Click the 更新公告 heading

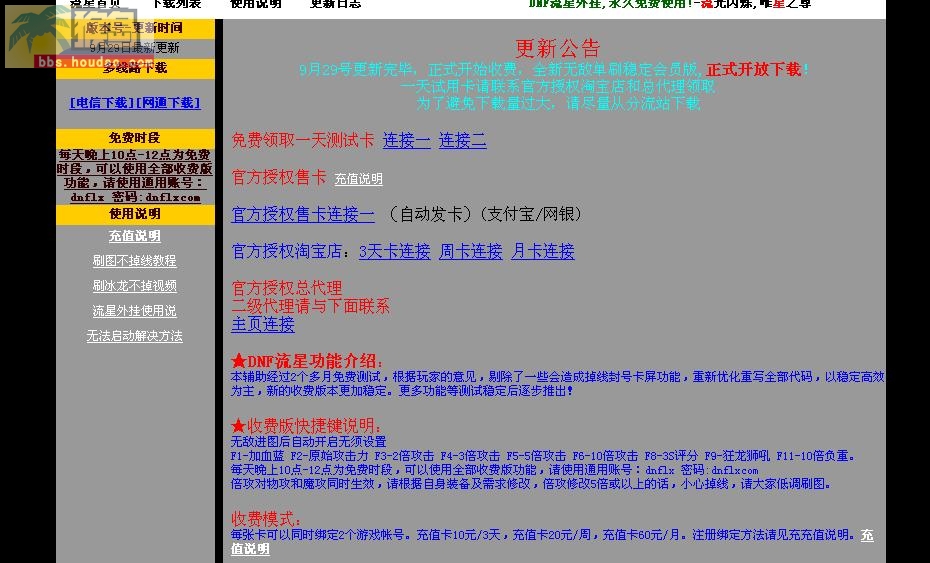(x=558, y=48)
